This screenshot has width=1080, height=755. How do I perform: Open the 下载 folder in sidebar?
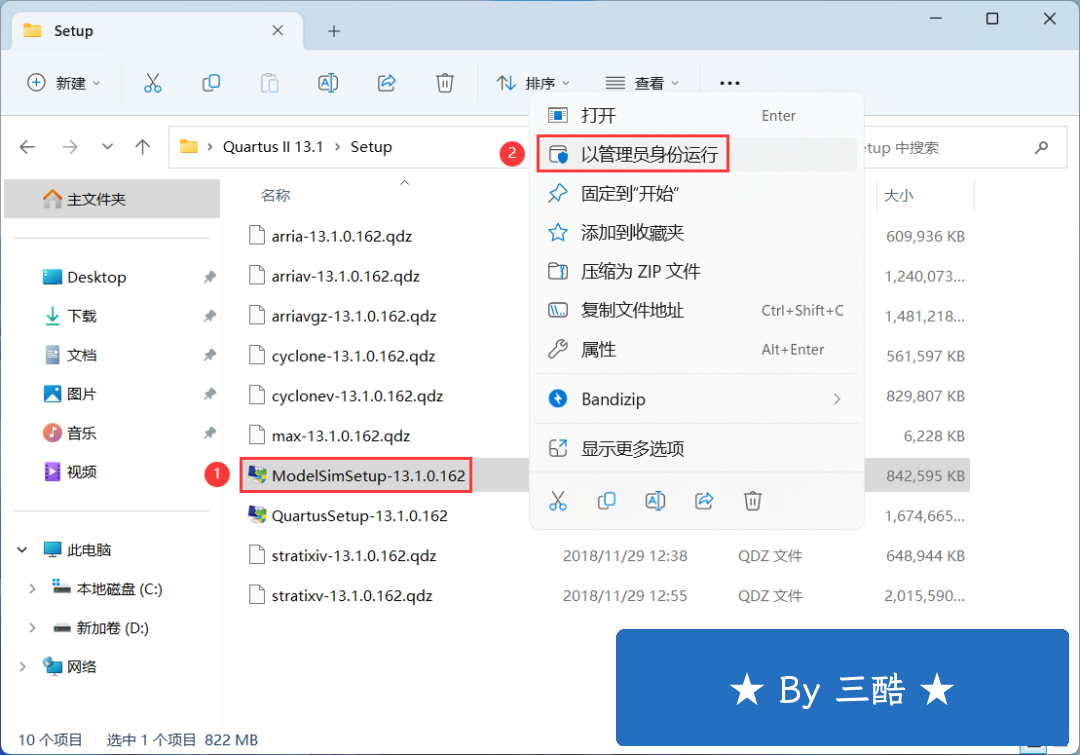[x=82, y=316]
